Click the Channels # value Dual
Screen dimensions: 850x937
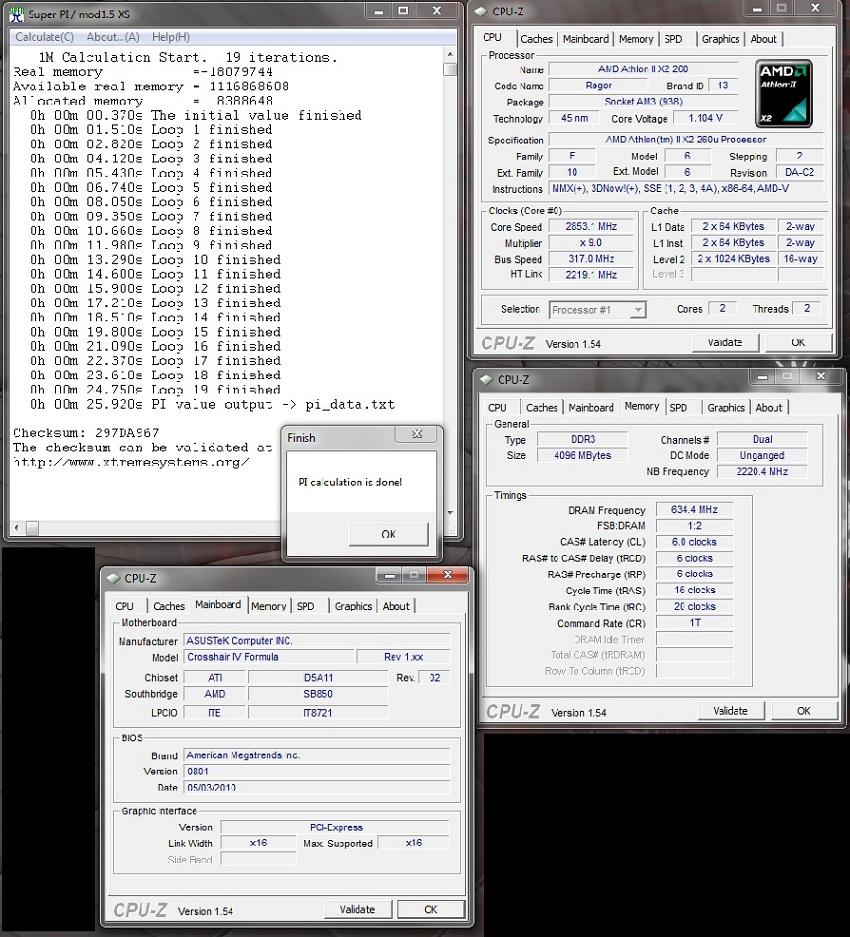coord(762,439)
